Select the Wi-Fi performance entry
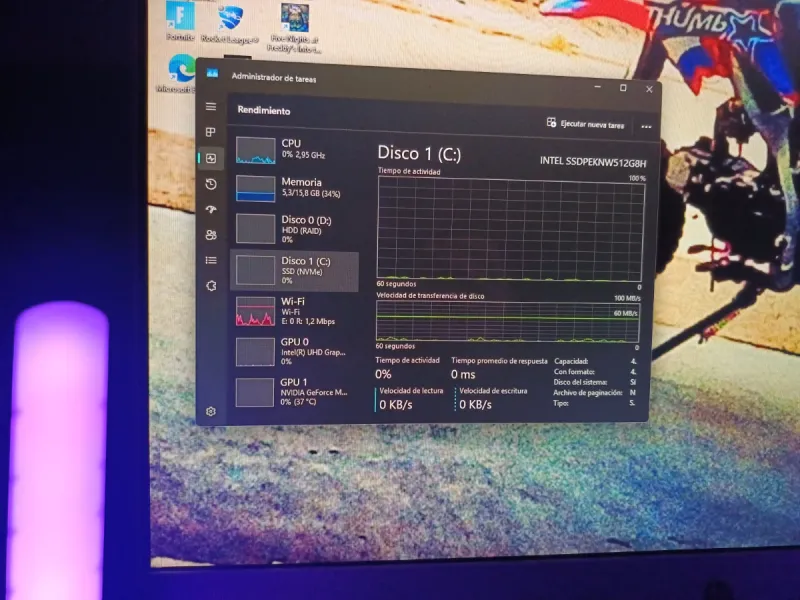 (294, 311)
